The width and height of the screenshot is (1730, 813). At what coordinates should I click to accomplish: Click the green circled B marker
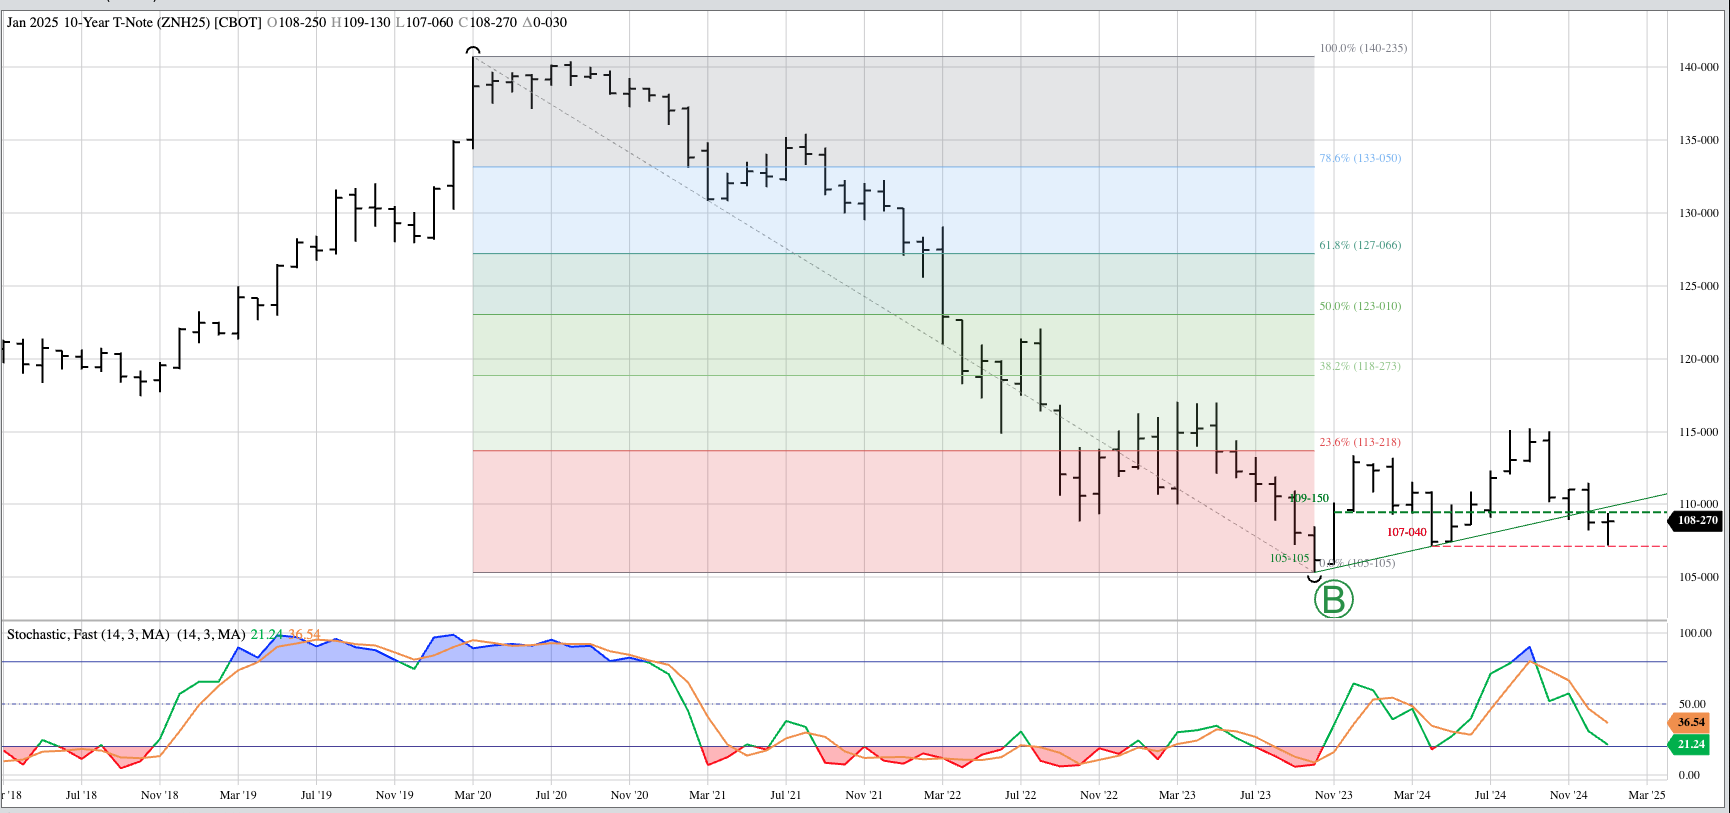coord(1333,600)
